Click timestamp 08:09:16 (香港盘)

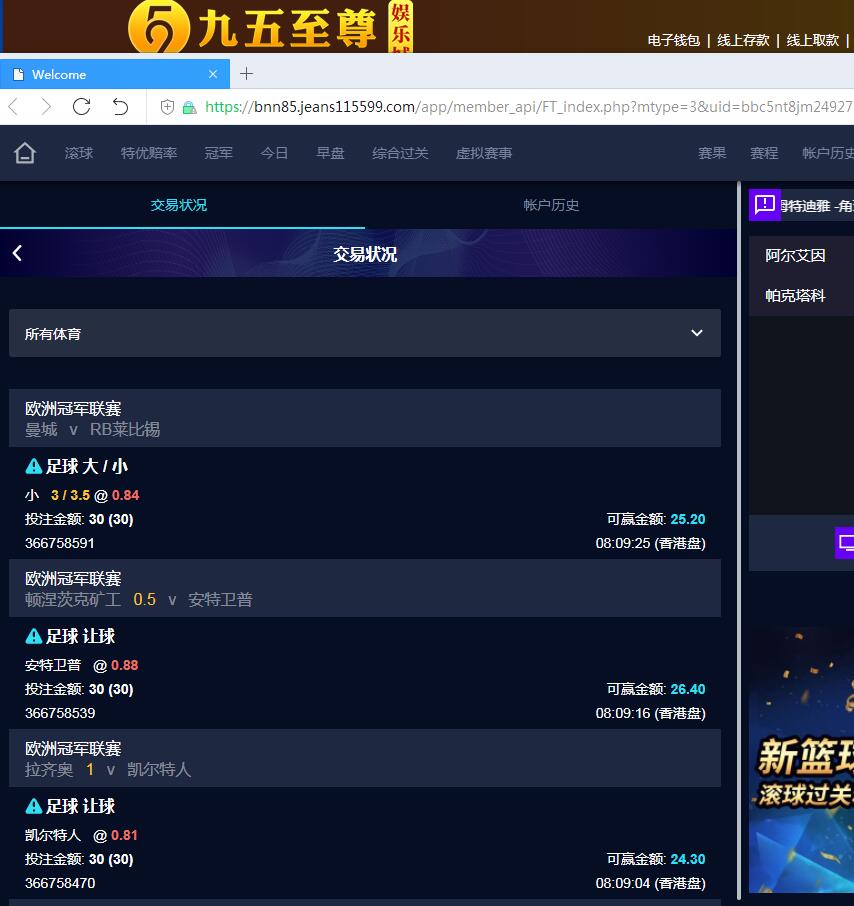coord(651,713)
